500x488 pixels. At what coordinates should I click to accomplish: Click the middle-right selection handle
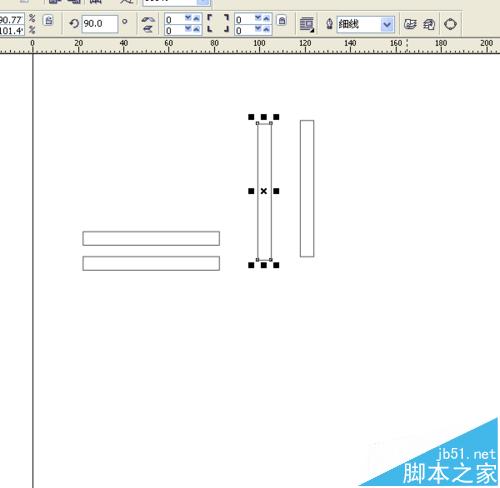[276, 191]
